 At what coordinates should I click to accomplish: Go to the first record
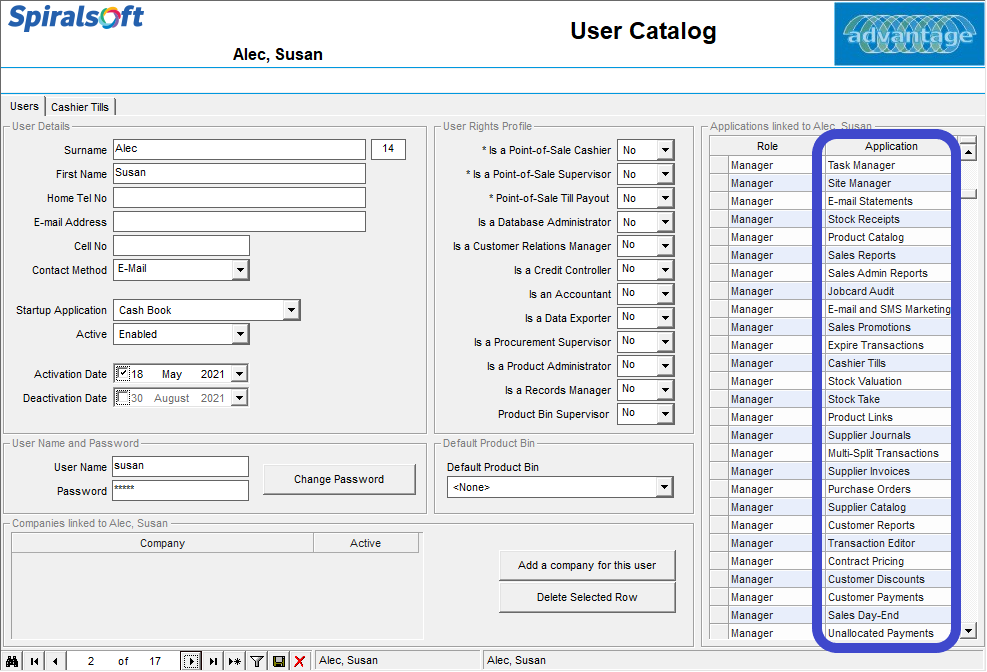click(35, 661)
